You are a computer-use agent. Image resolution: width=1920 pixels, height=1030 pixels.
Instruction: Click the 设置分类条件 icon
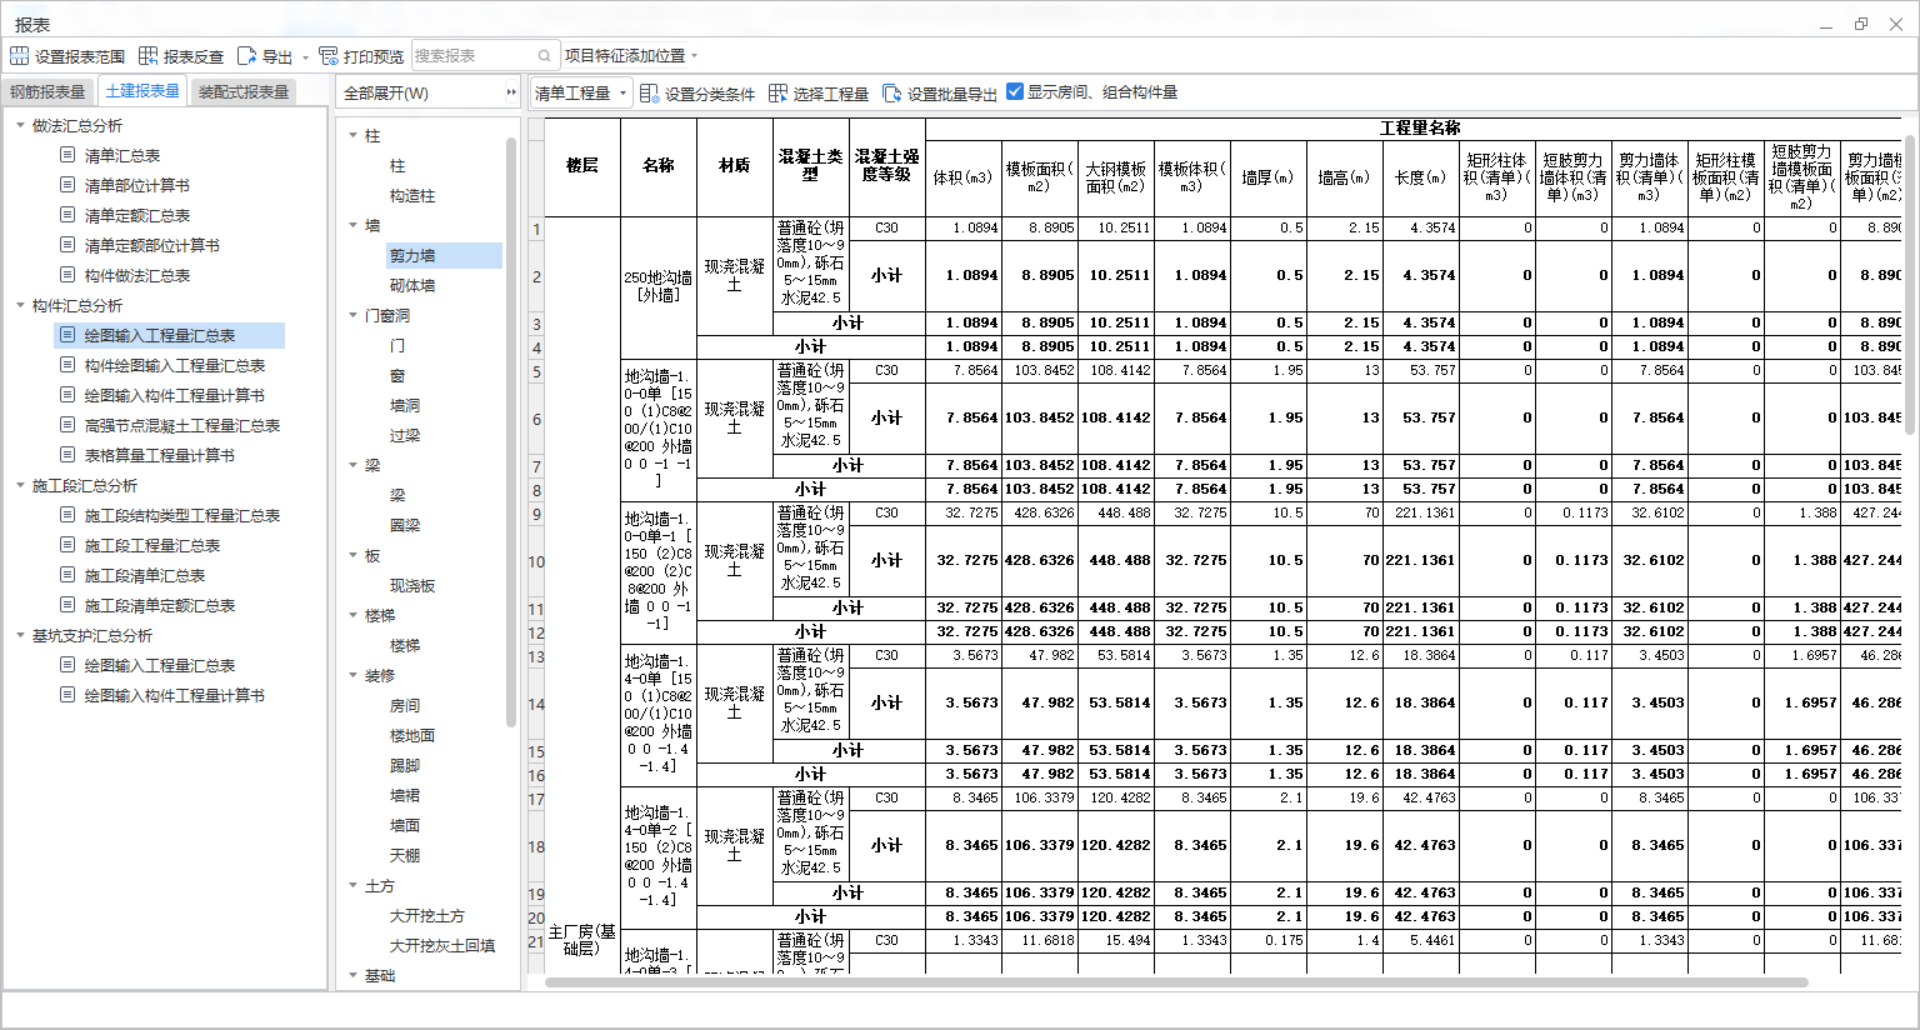(x=649, y=93)
